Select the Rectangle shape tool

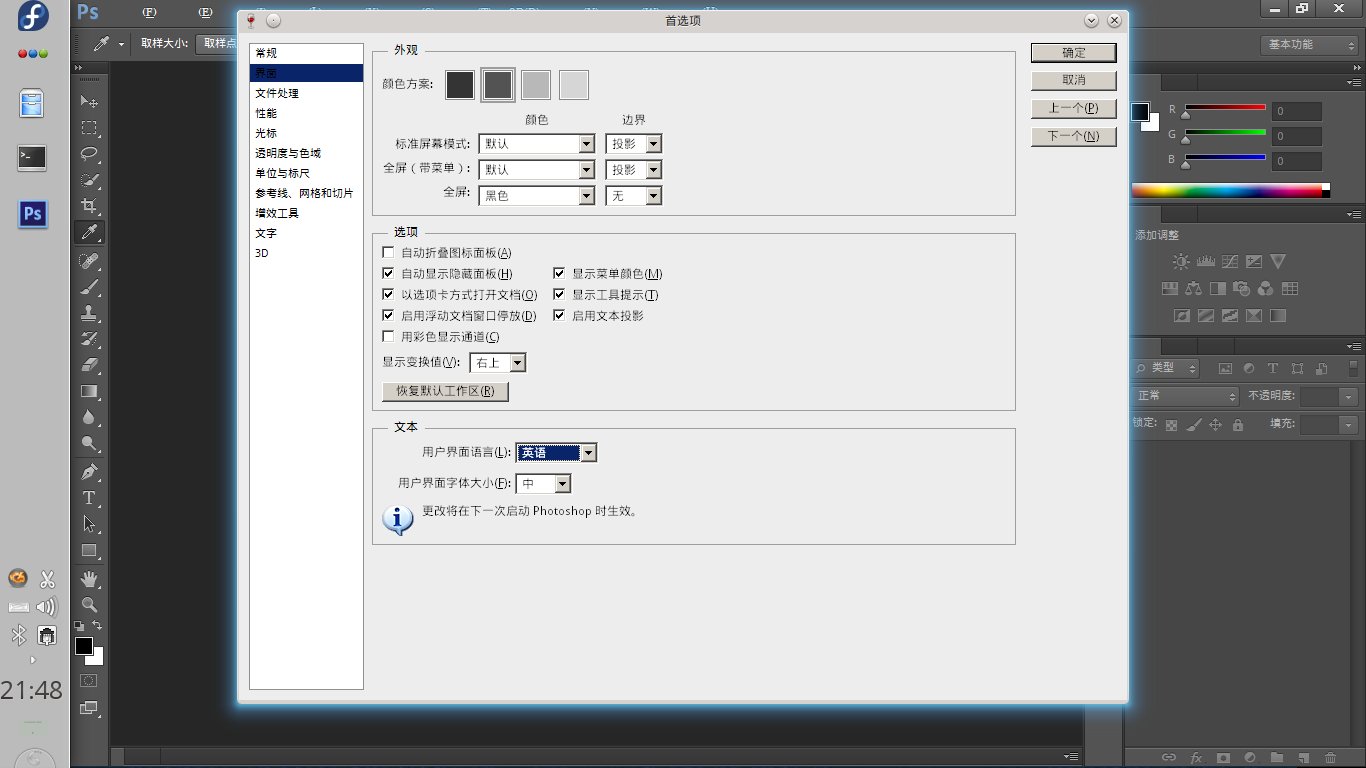pos(89,550)
